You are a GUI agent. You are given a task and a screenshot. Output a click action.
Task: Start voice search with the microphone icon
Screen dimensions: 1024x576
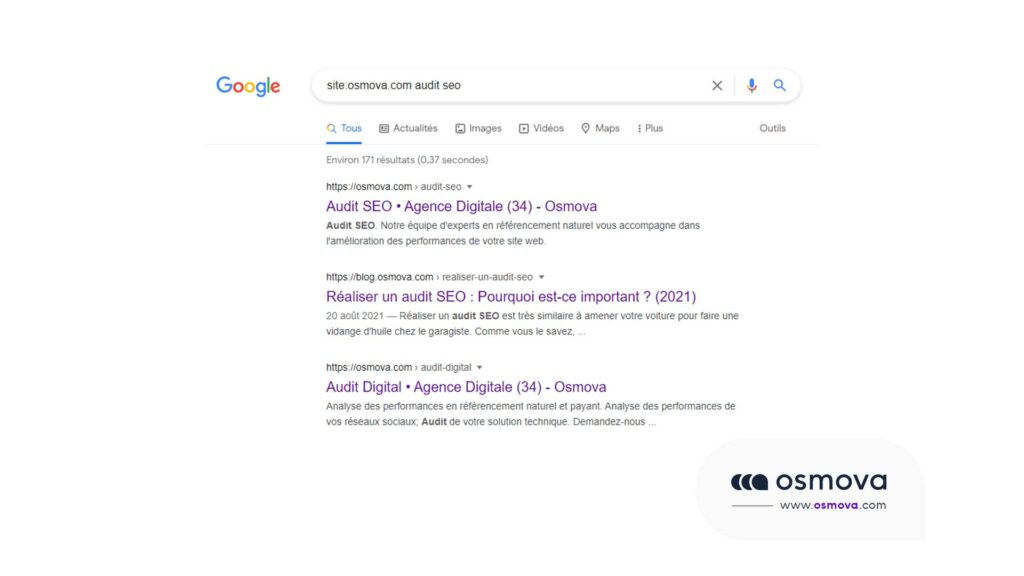(x=751, y=85)
